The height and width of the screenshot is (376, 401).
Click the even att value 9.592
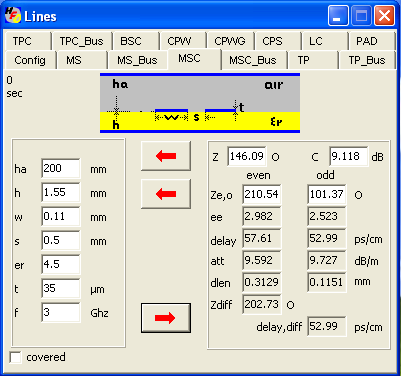pos(262,260)
